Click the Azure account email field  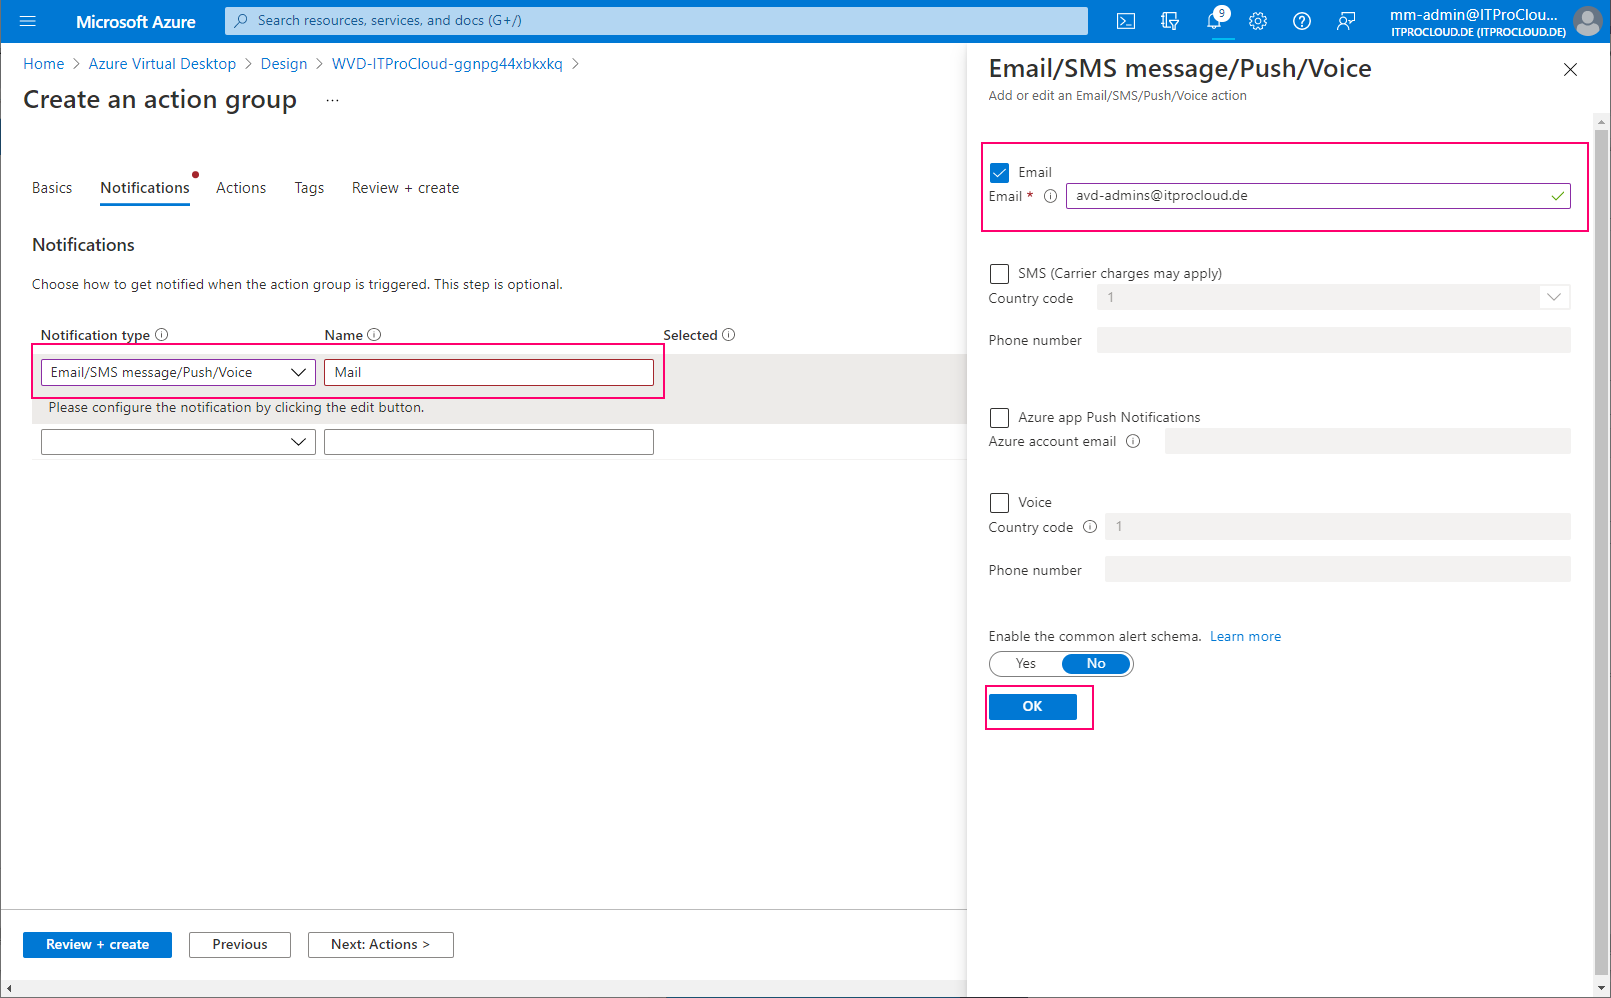1367,441
